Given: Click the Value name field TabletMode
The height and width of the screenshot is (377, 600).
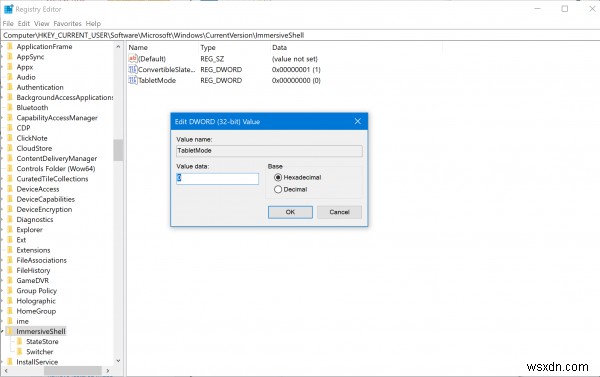Looking at the screenshot, I should coord(269,151).
